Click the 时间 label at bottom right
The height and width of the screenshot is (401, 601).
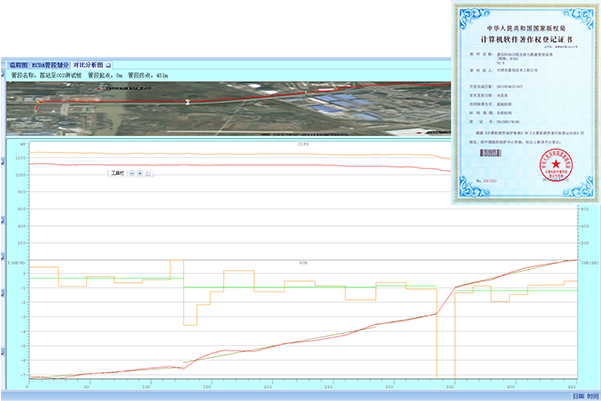pyautogui.click(x=592, y=395)
